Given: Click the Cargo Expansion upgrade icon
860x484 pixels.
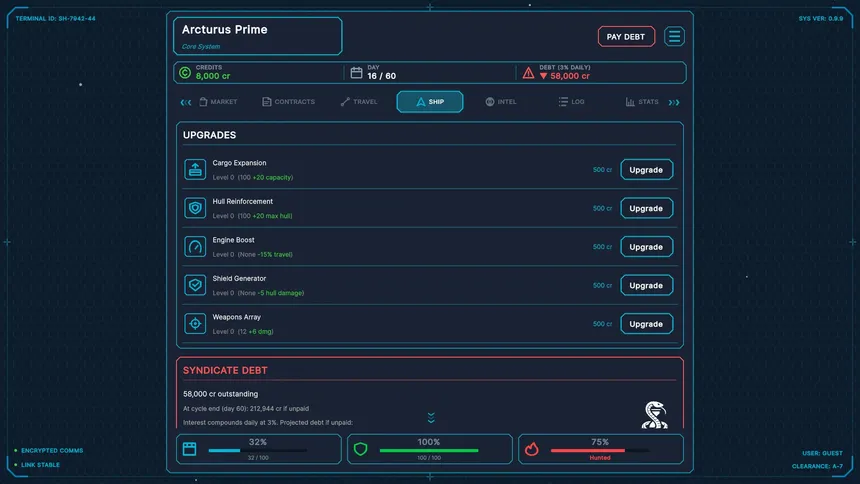Looking at the screenshot, I should 195,170.
